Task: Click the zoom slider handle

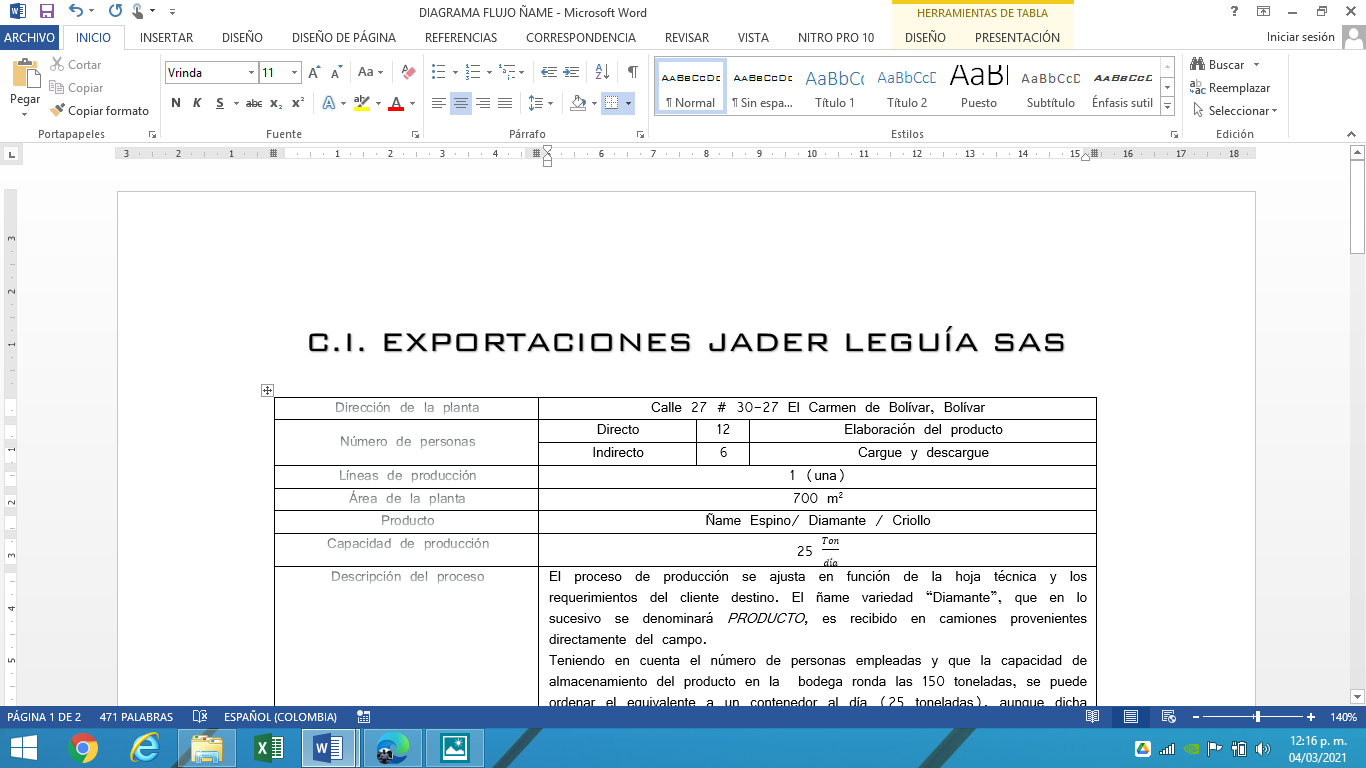Action: pos(1257,717)
